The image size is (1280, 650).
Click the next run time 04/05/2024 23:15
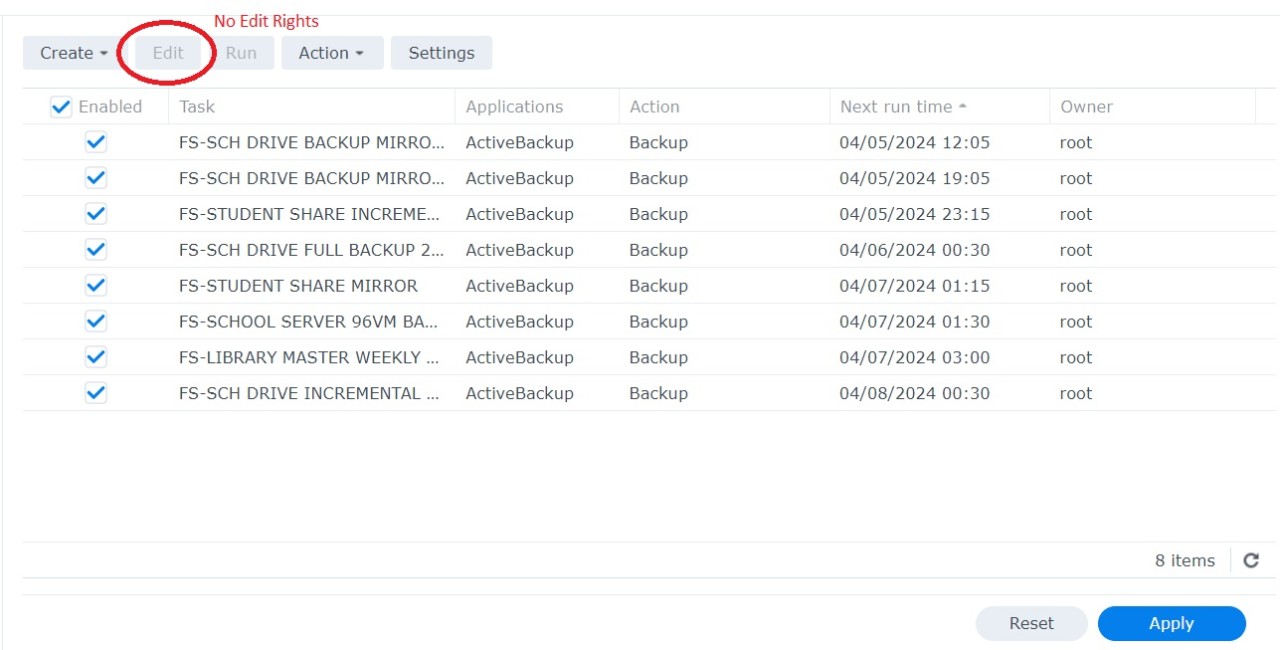tap(915, 214)
